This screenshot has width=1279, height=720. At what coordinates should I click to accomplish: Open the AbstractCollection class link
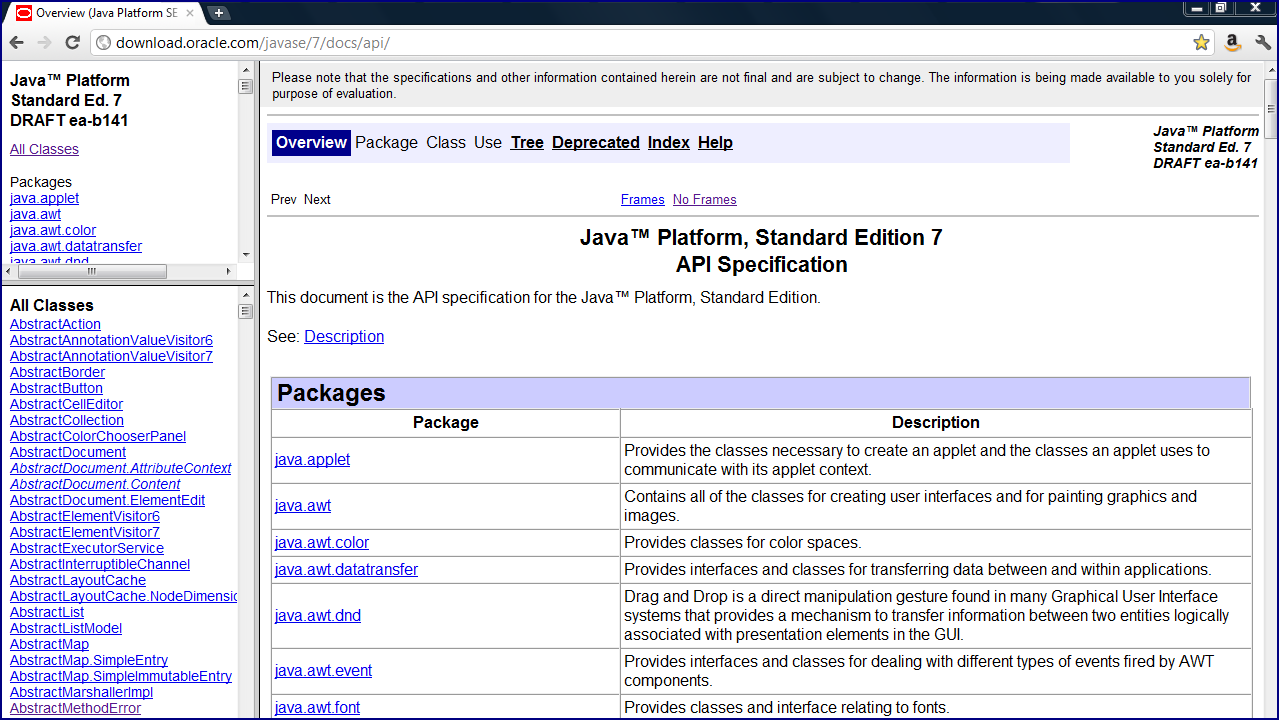[67, 421]
